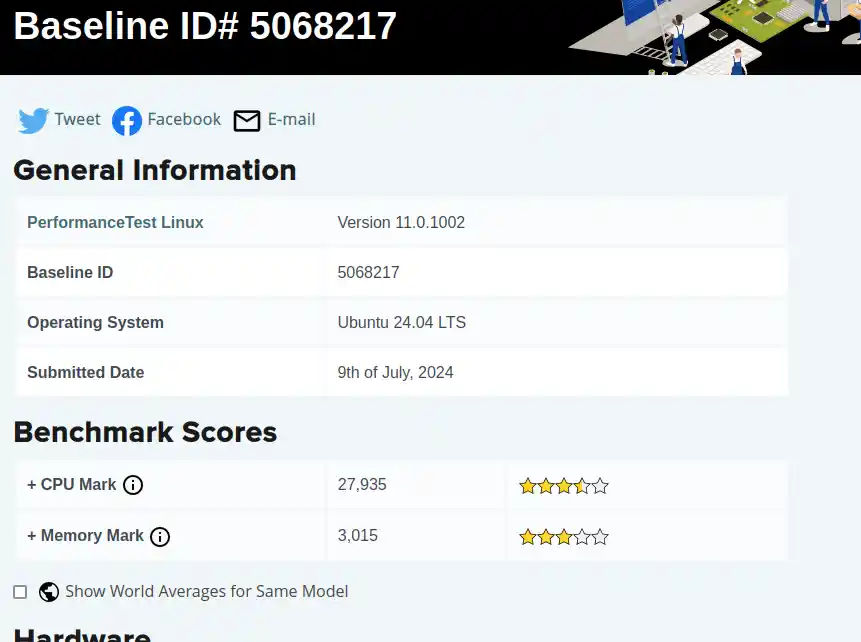
Task: Open the CPU Mark info icon
Action: click(133, 485)
